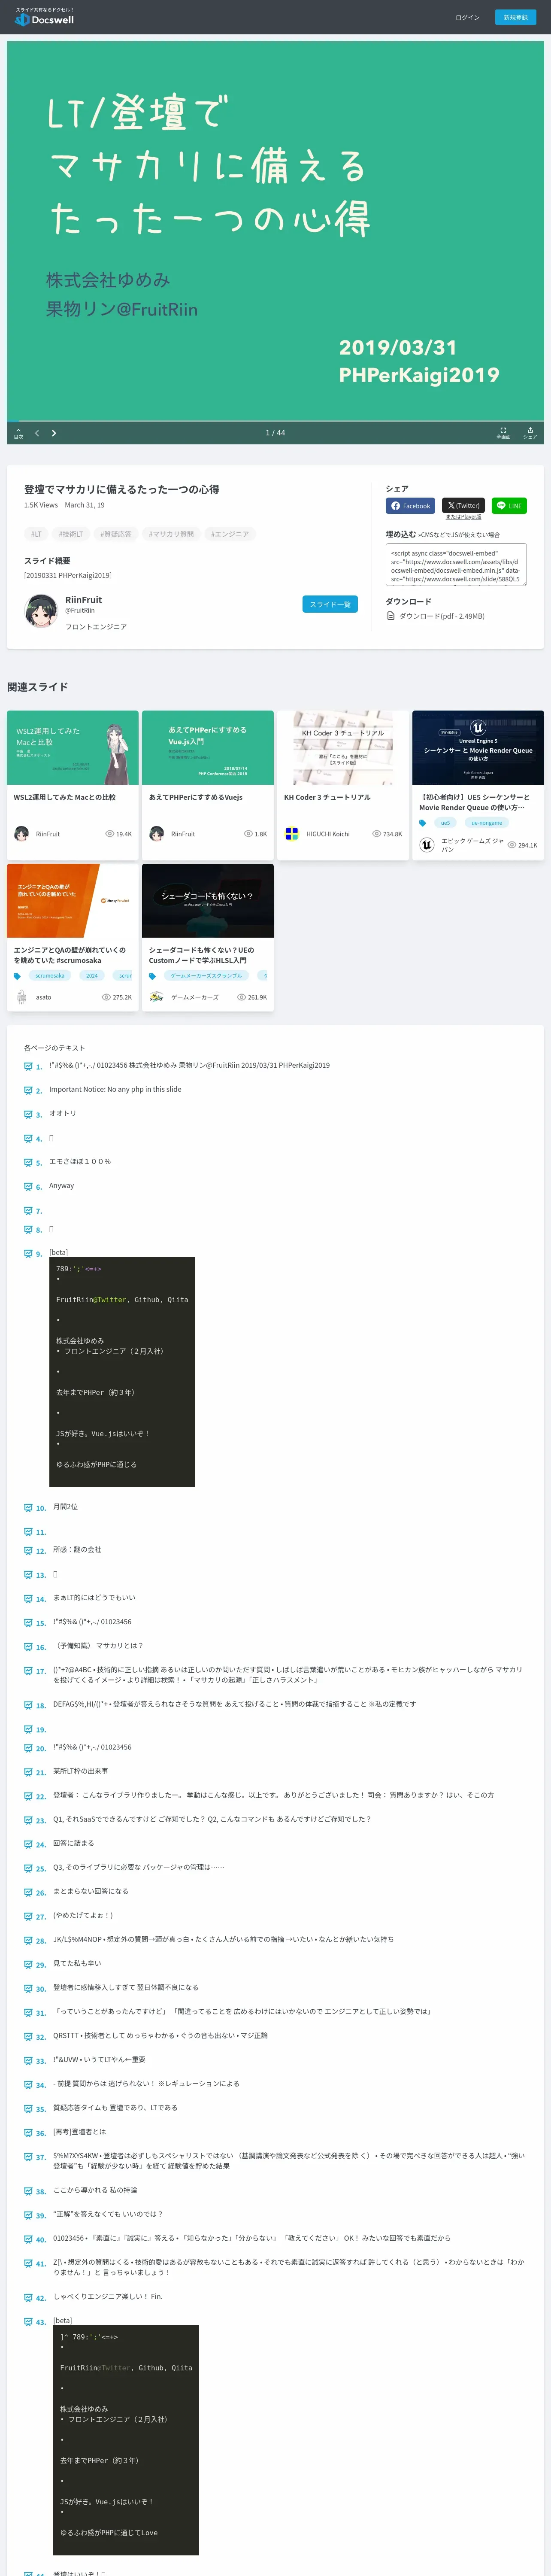
Task: Select ゲームメーカーズスクランブル tag
Action: click(206, 976)
